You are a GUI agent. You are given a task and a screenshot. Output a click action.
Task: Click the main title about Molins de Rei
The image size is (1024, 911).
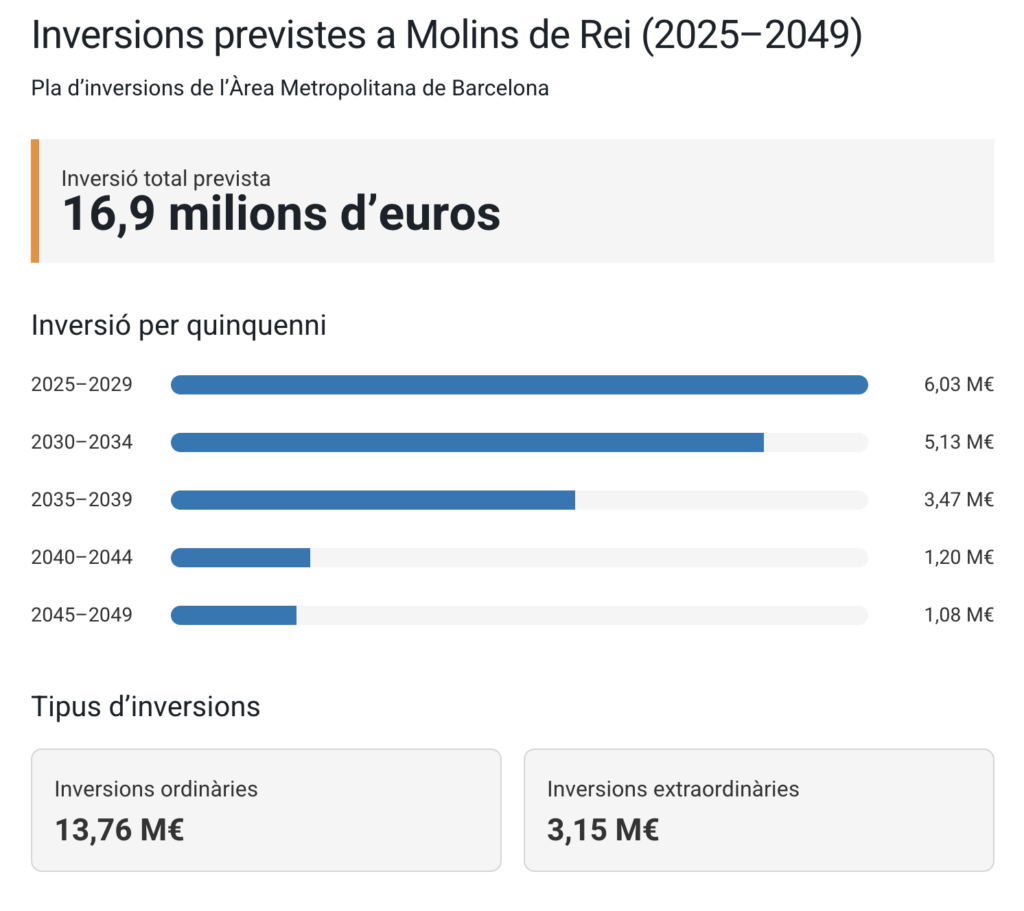[x=447, y=37]
